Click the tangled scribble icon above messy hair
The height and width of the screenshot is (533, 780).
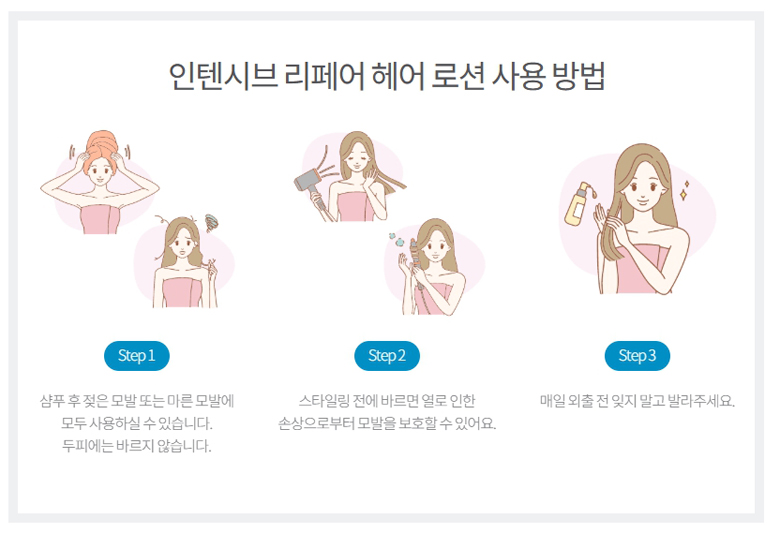pyautogui.click(x=212, y=222)
